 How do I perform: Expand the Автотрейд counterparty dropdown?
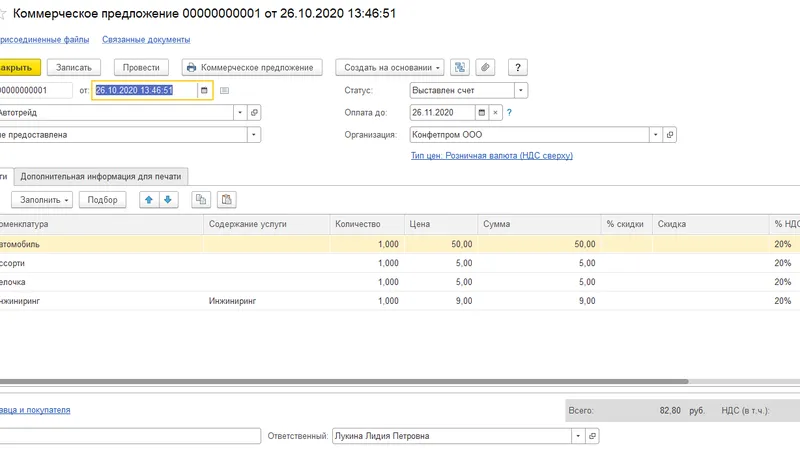240,112
